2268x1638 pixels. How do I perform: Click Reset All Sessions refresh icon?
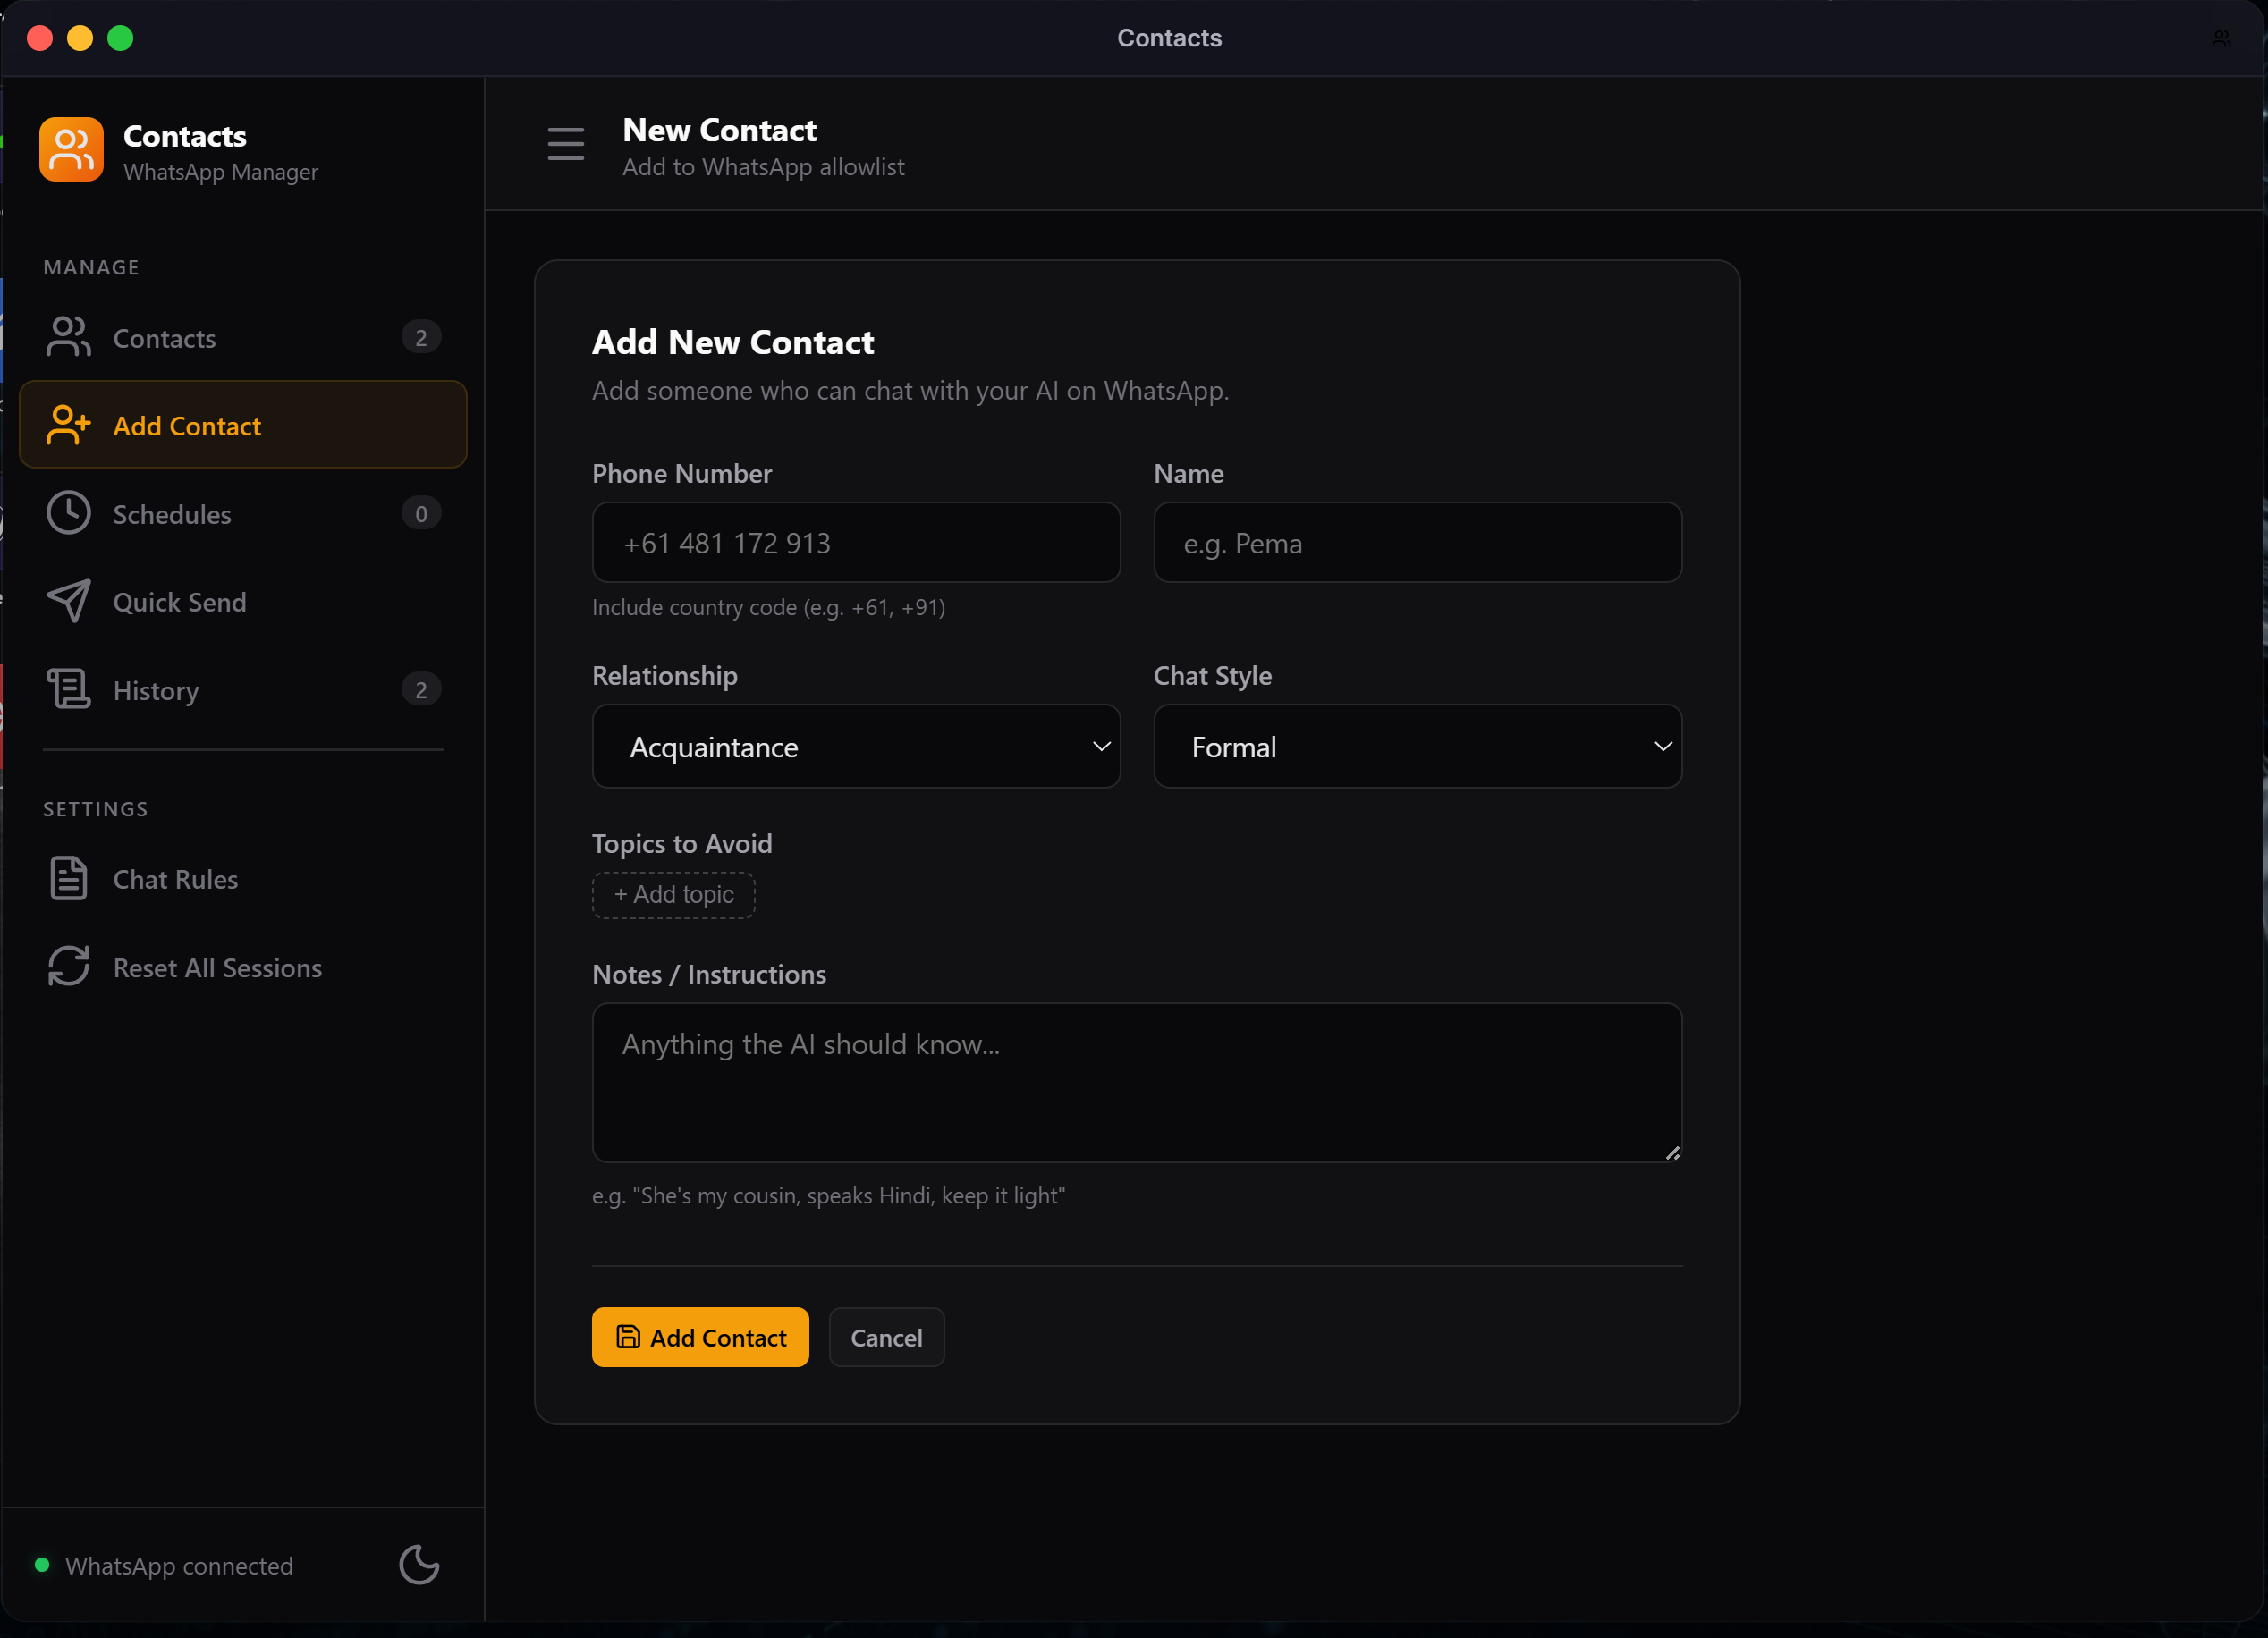68,967
